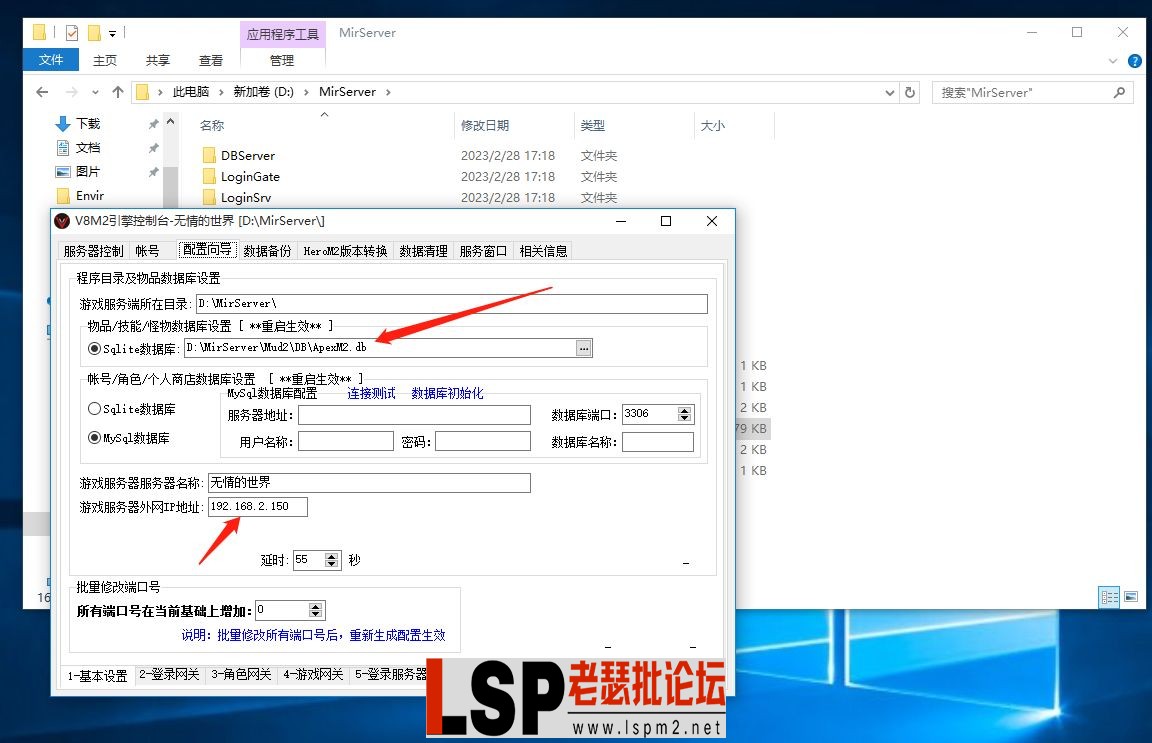Click the browse ... button beside Sqlite数据库 path
The image size is (1152, 743).
pyautogui.click(x=584, y=348)
